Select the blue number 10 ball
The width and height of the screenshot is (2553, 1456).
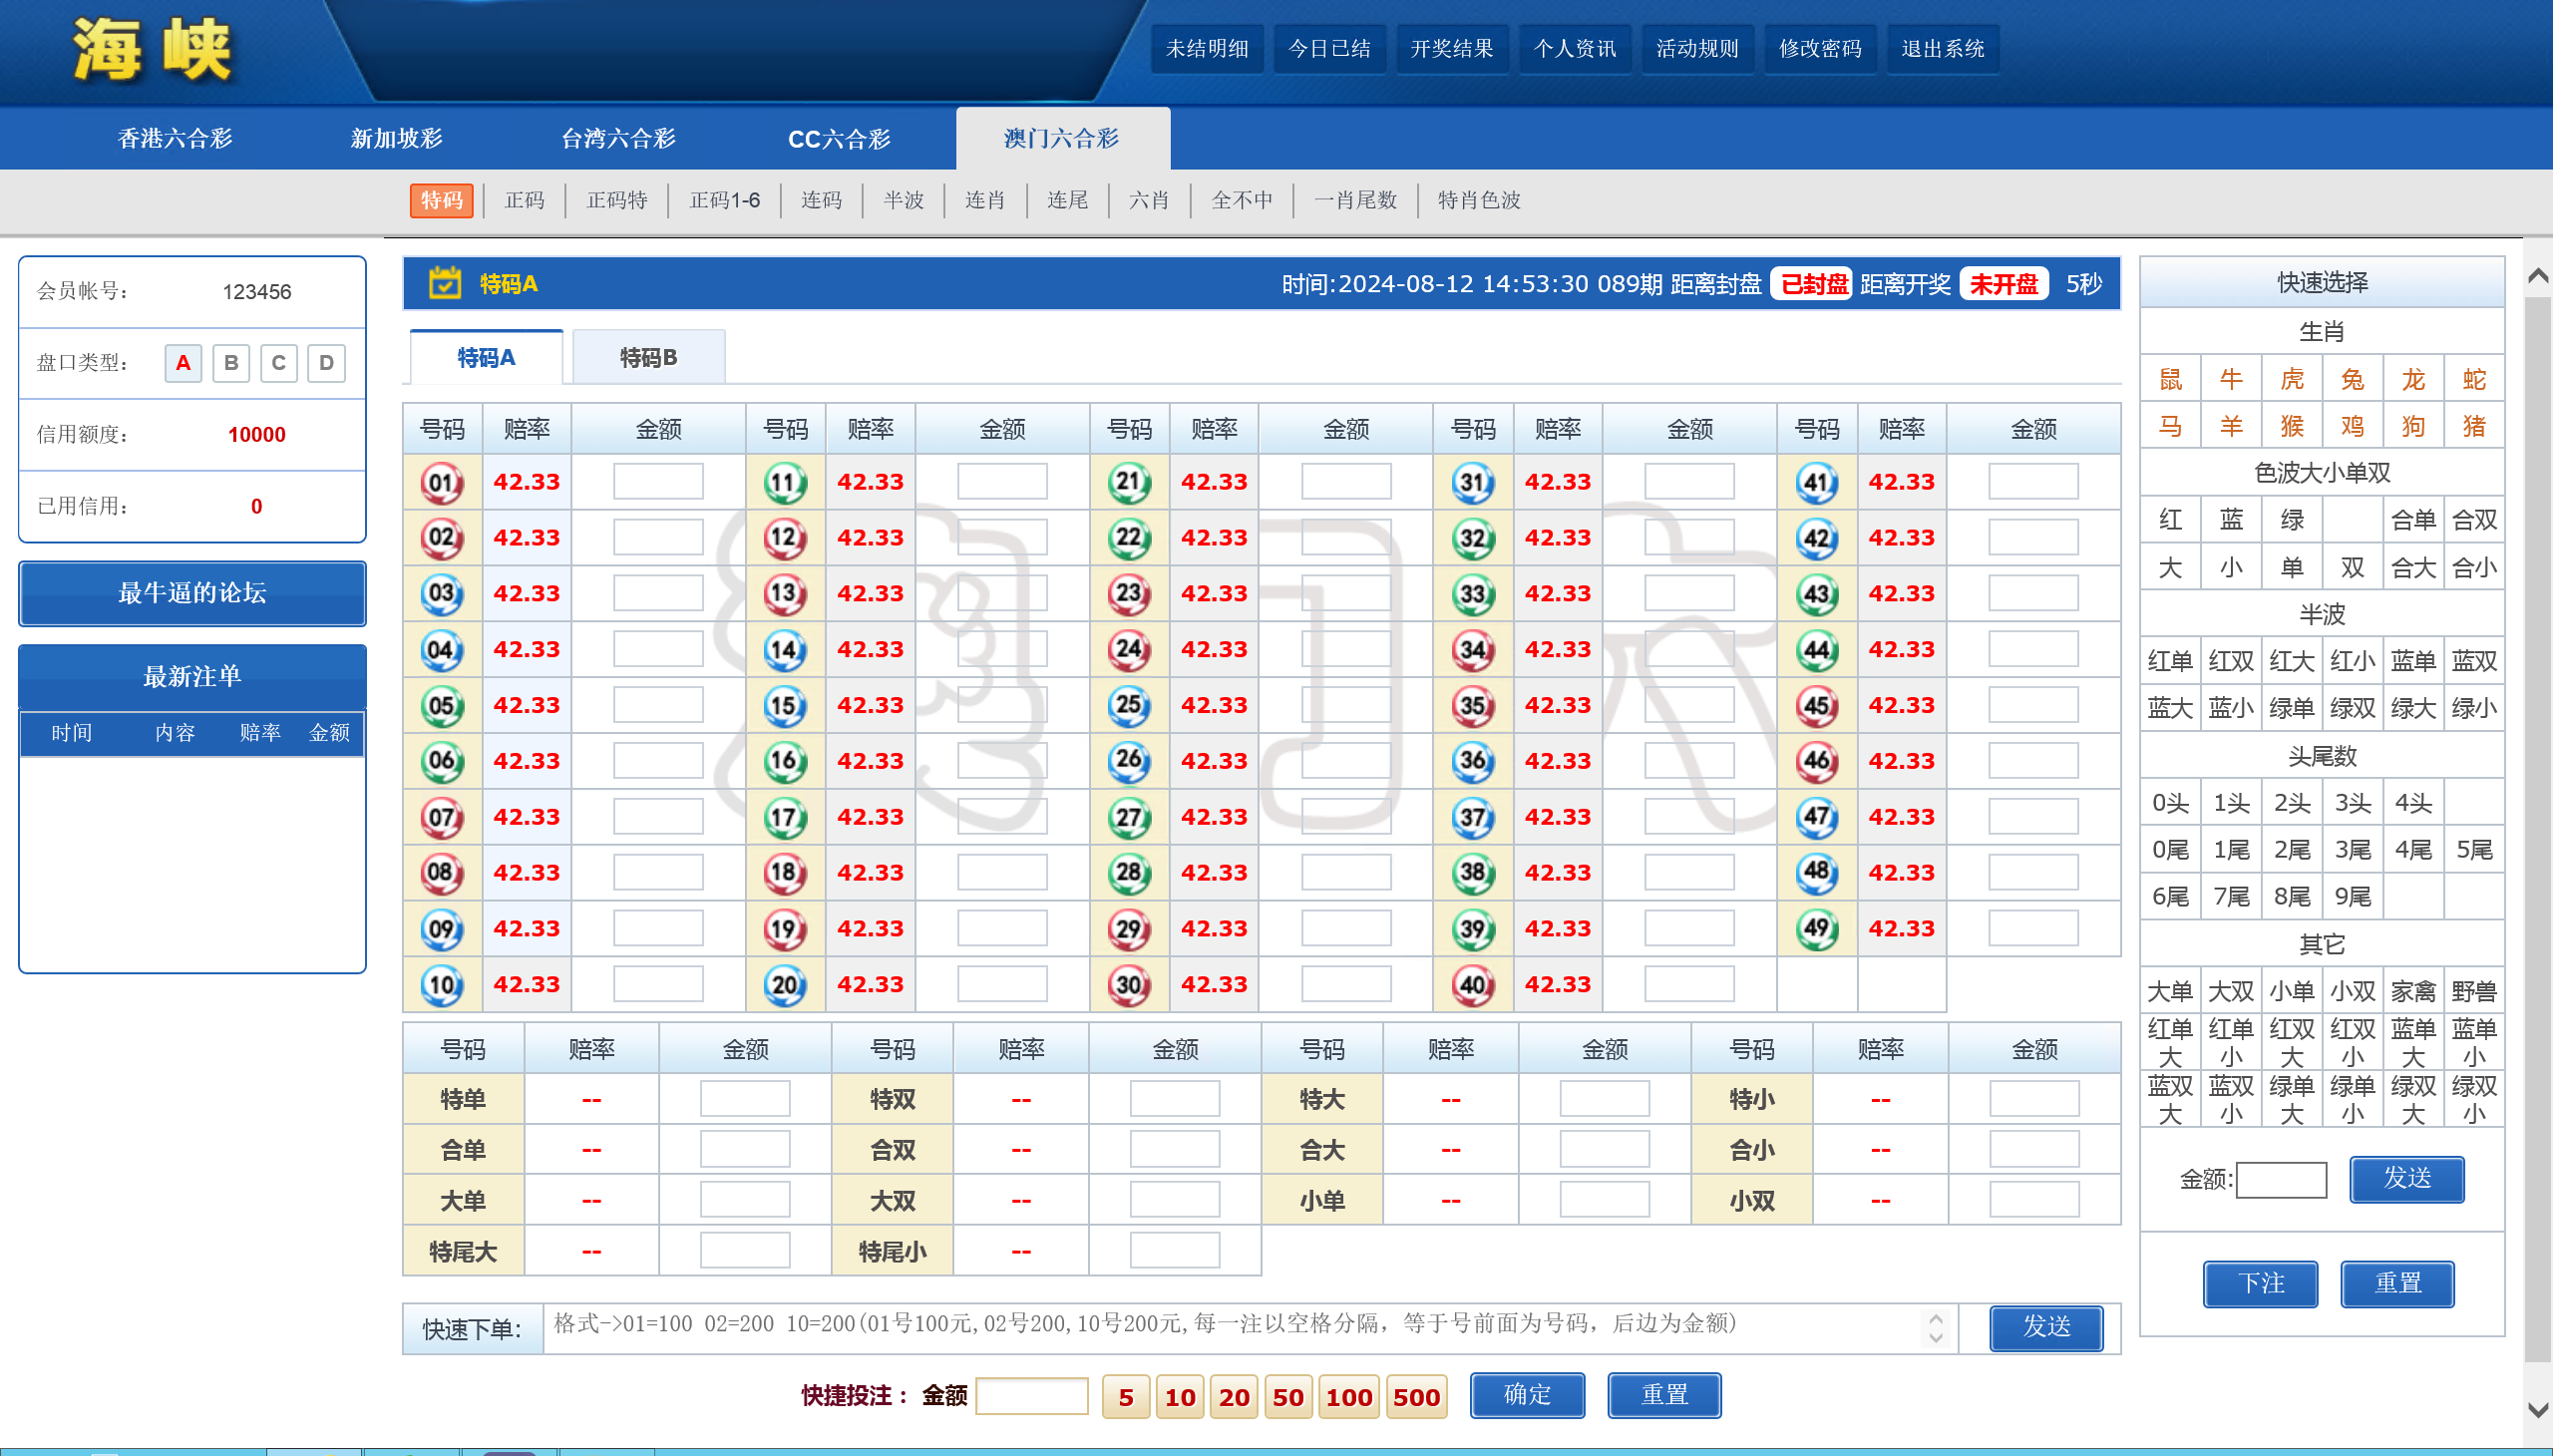point(441,985)
